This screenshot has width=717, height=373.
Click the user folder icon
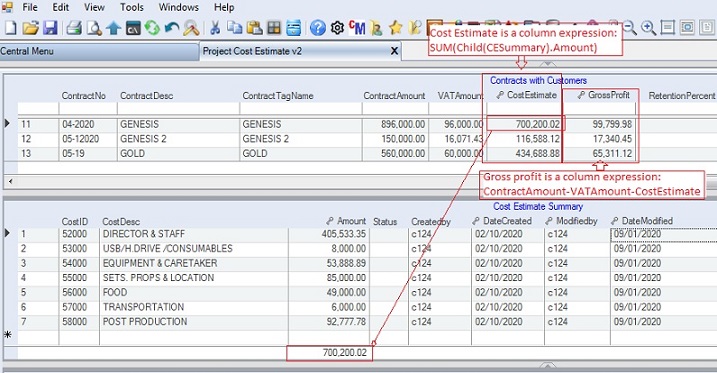point(376,28)
